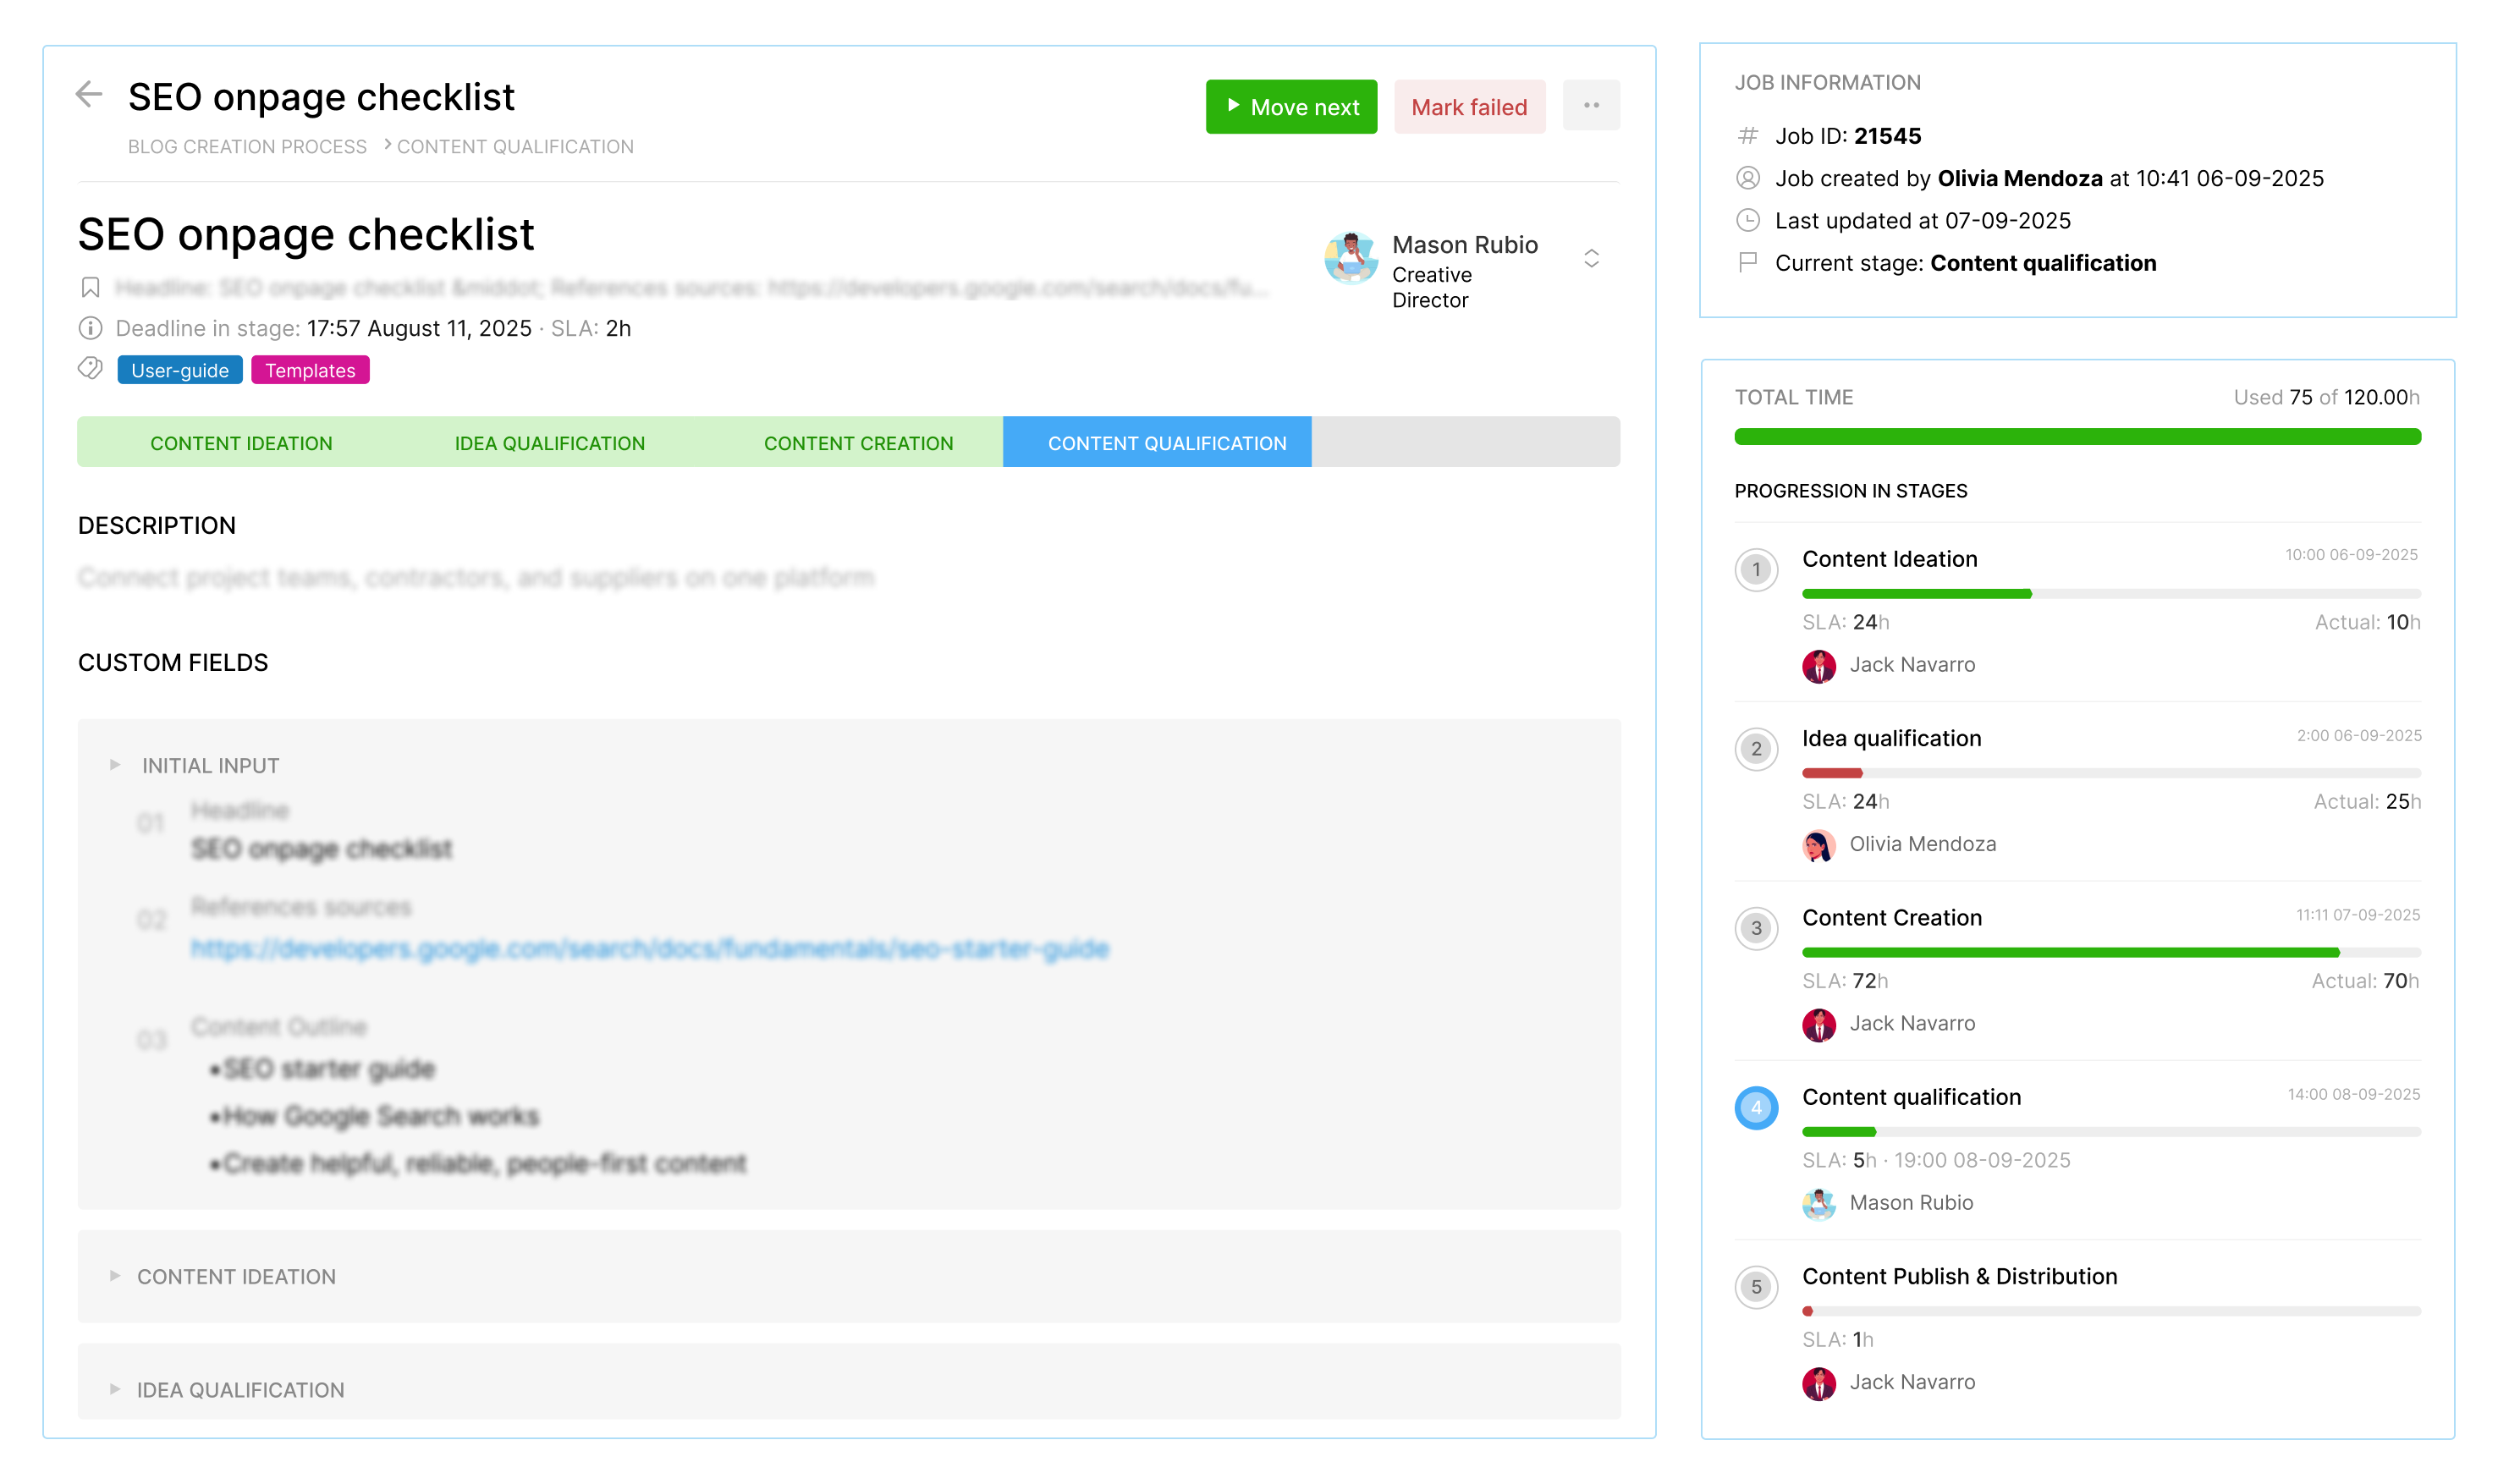Click the stage 4 circle badge for Content qualification
The image size is (2498, 1484).
(1757, 1108)
